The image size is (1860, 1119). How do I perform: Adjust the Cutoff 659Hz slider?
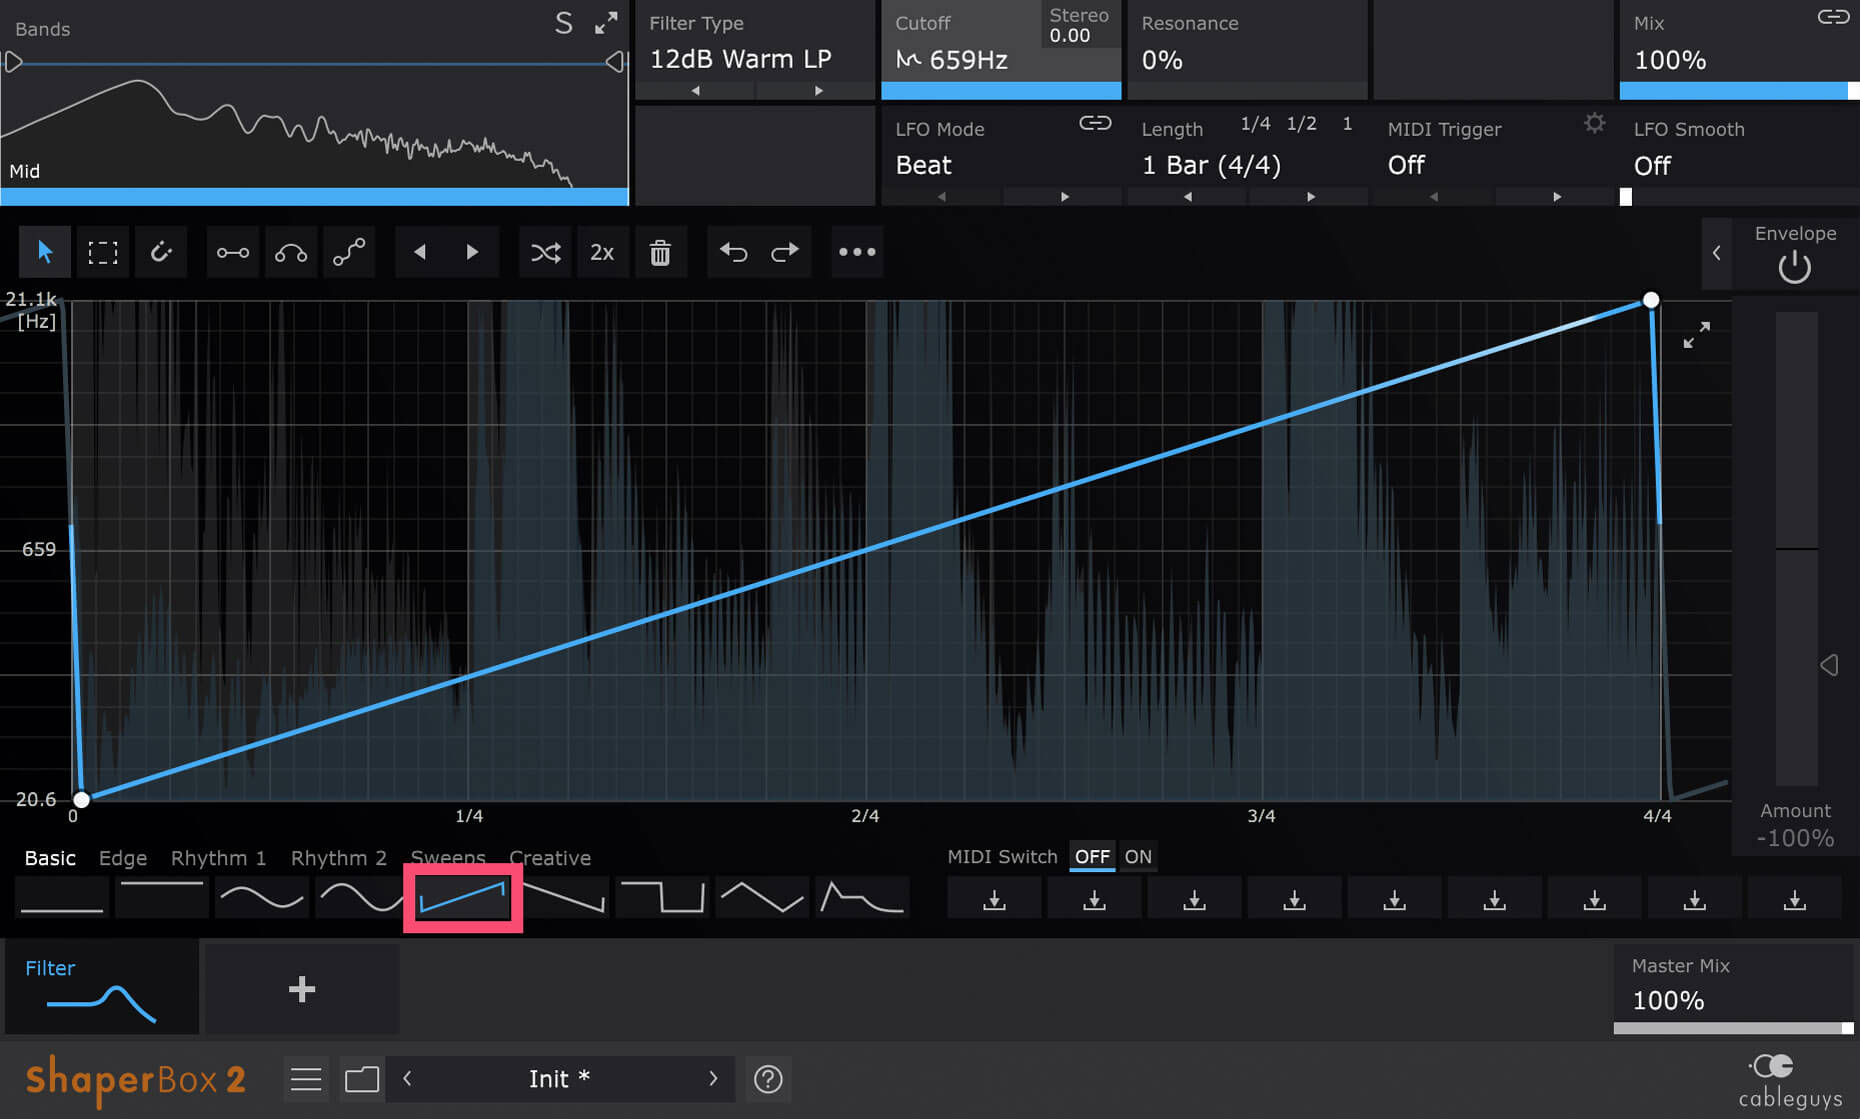coord(1001,91)
